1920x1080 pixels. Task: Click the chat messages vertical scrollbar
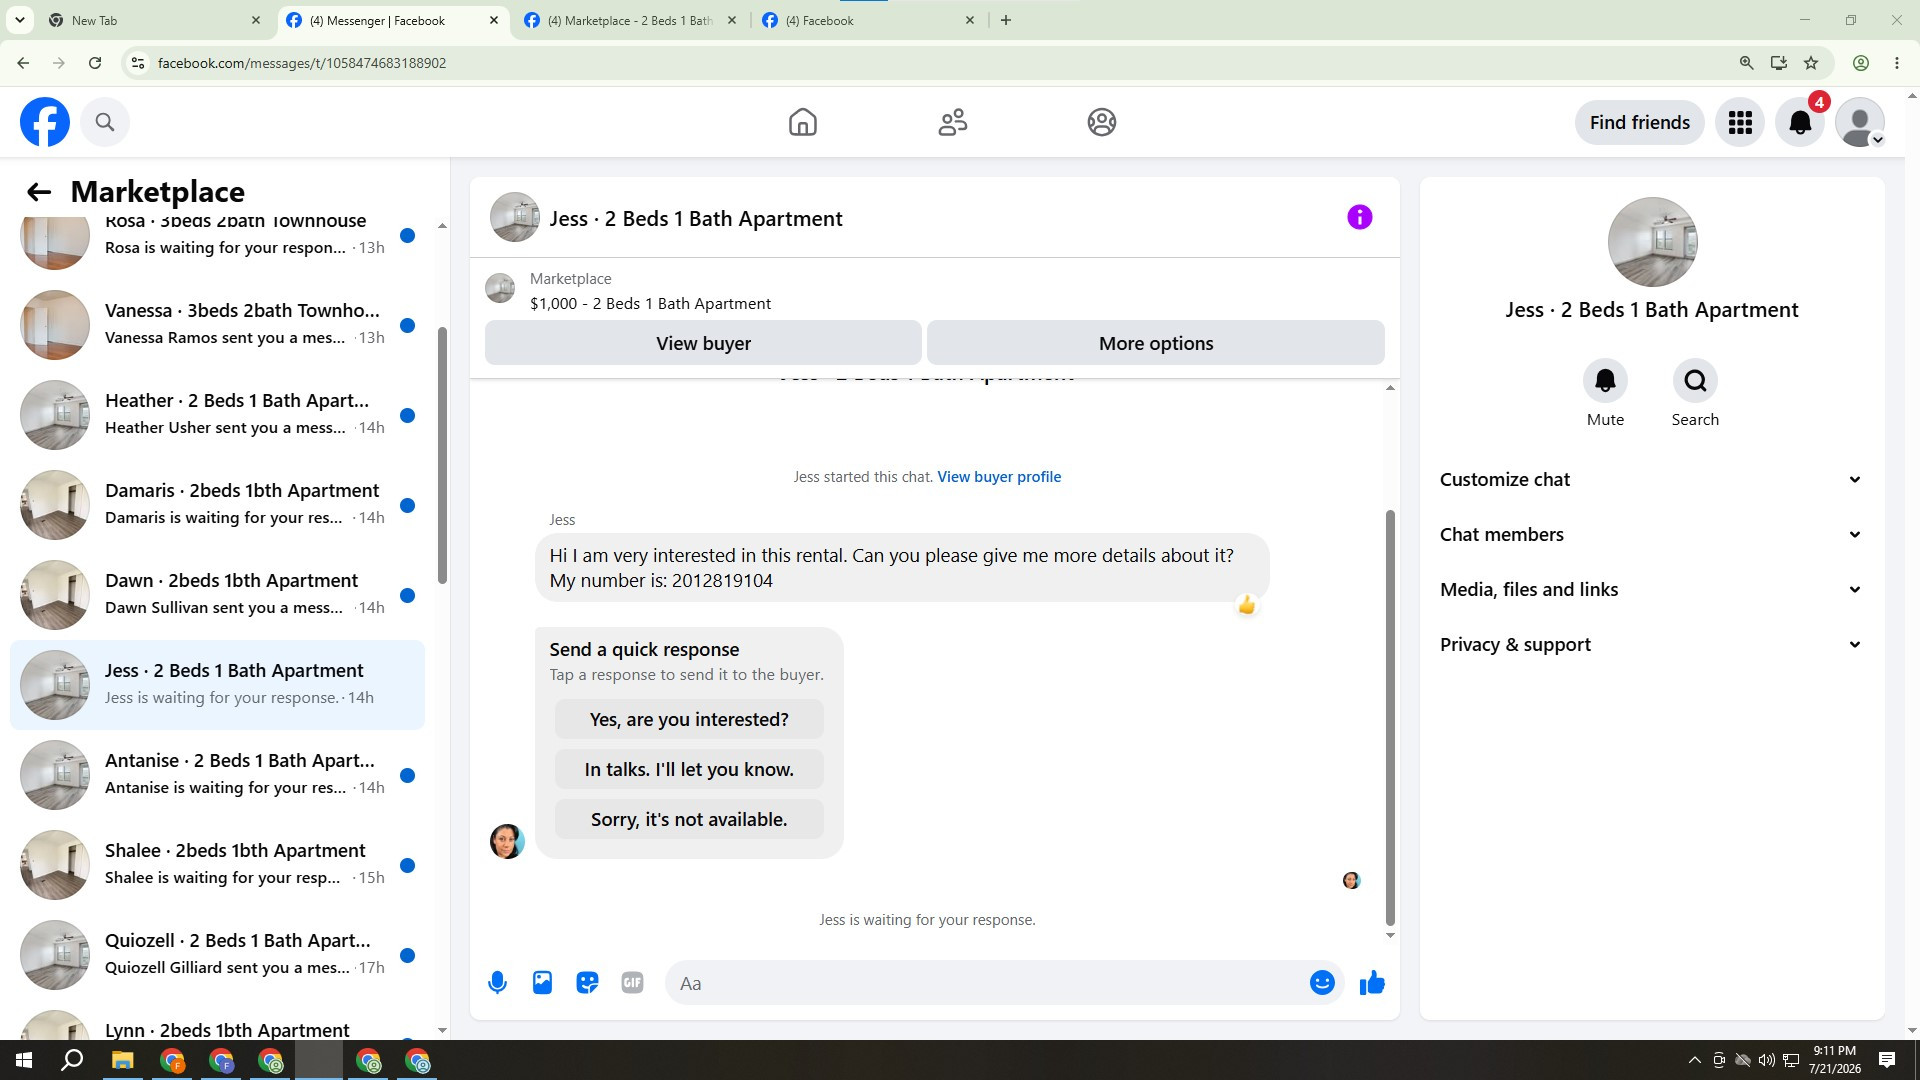[x=1389, y=718]
